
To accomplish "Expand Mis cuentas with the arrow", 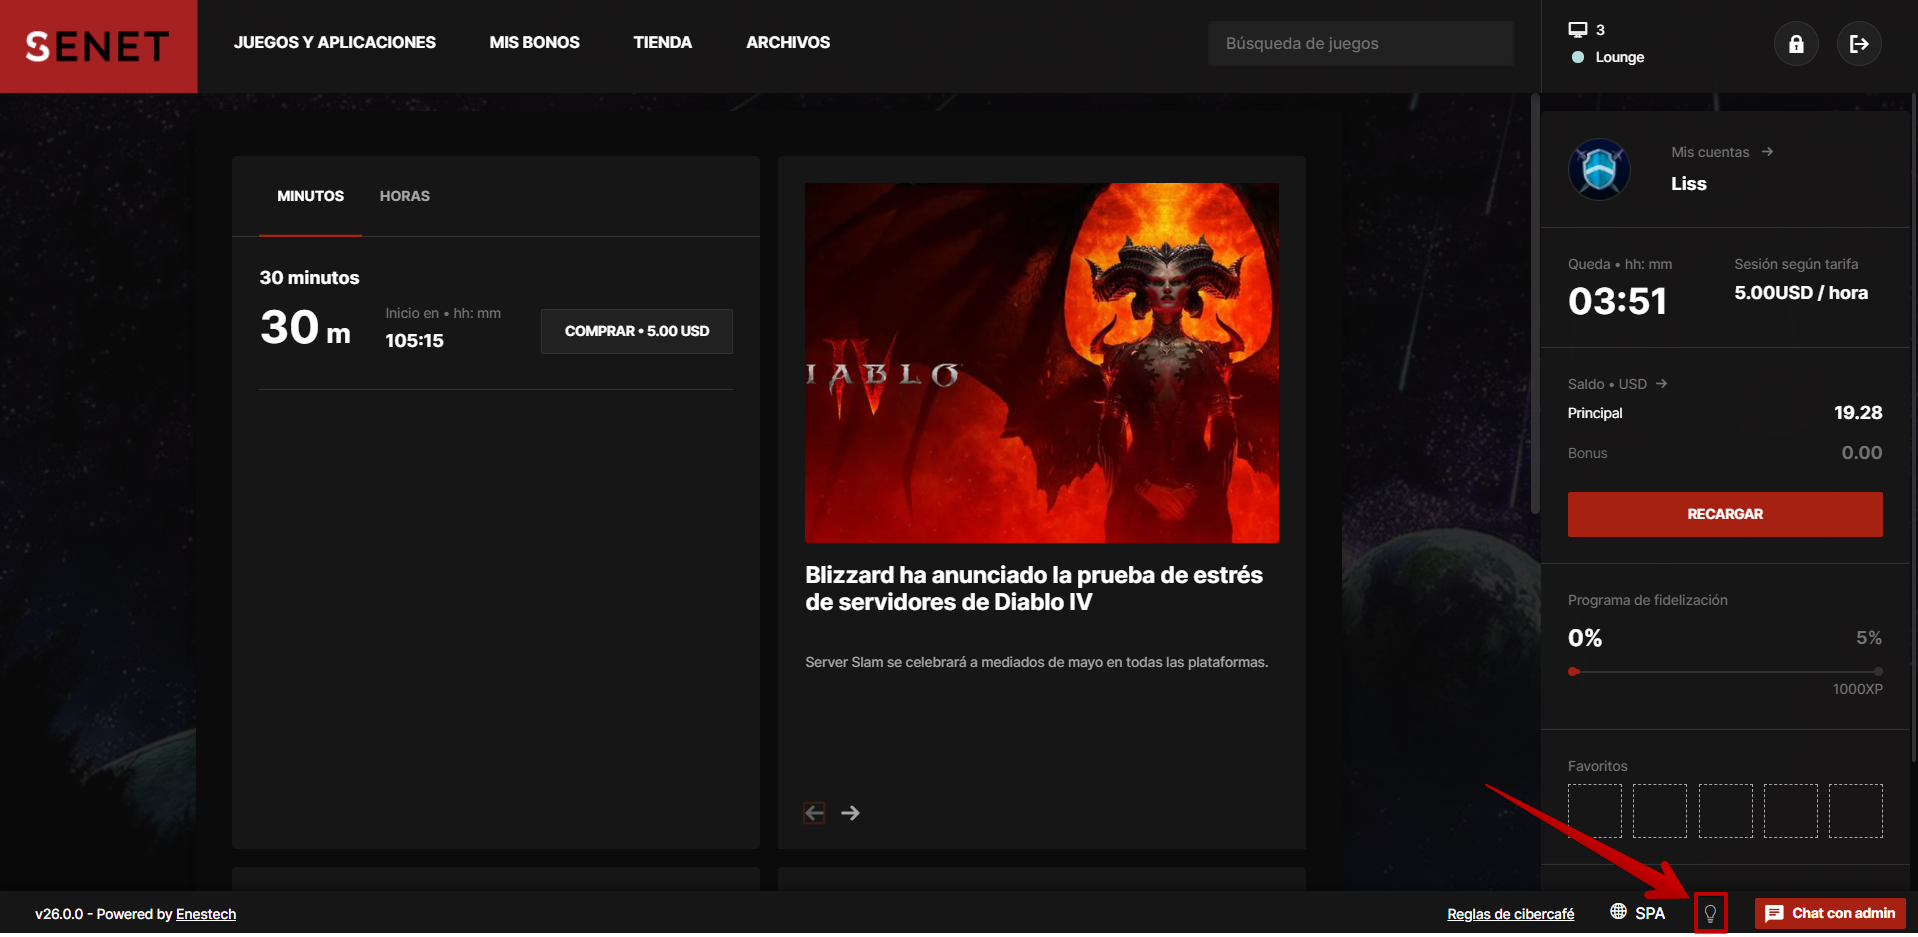I will (1767, 151).
